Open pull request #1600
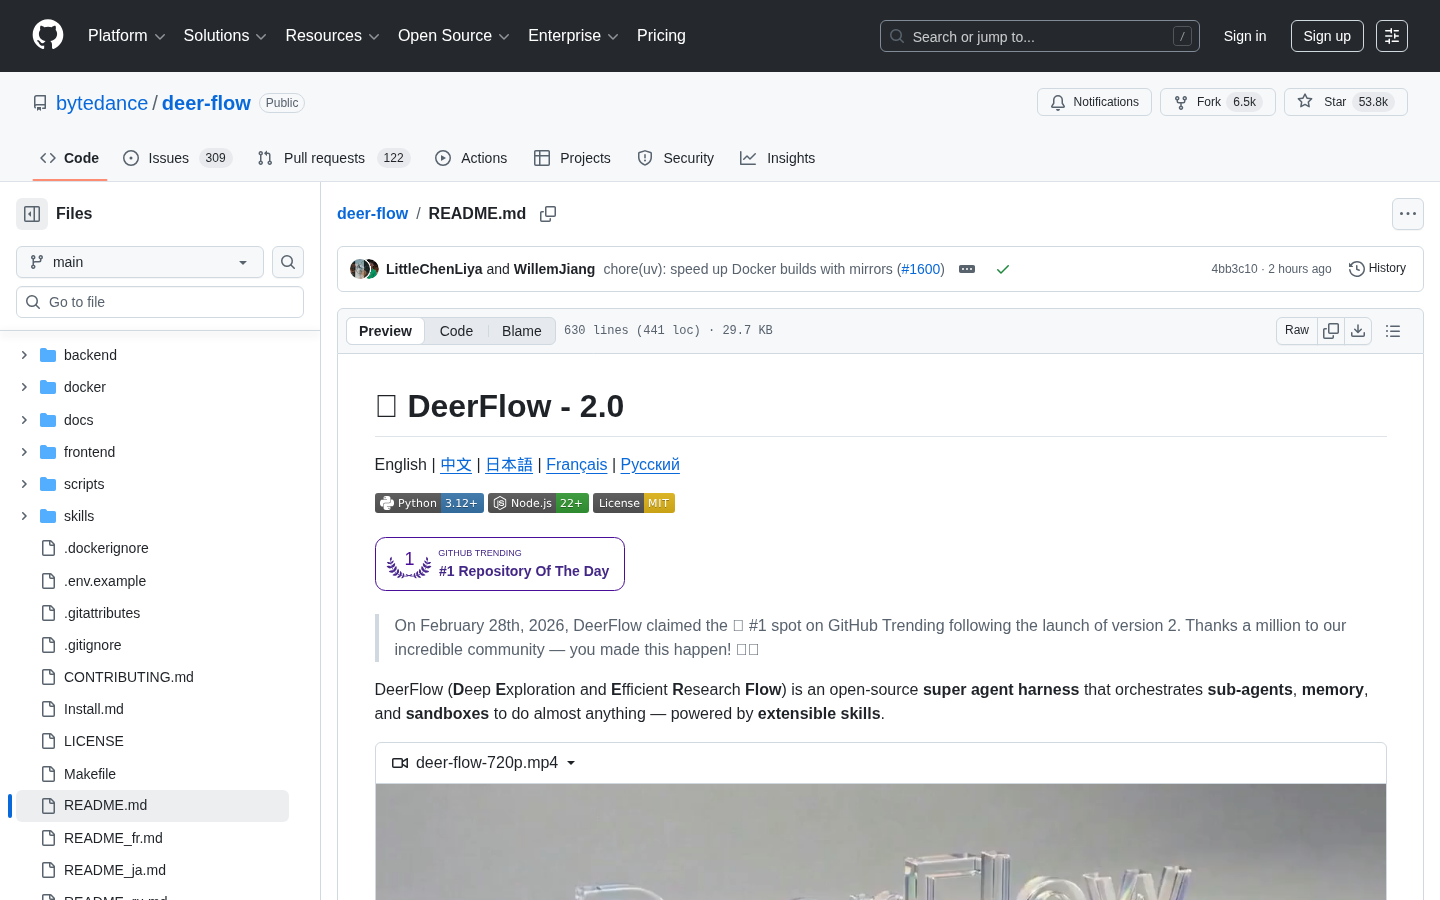The height and width of the screenshot is (900, 1440). pyautogui.click(x=920, y=269)
